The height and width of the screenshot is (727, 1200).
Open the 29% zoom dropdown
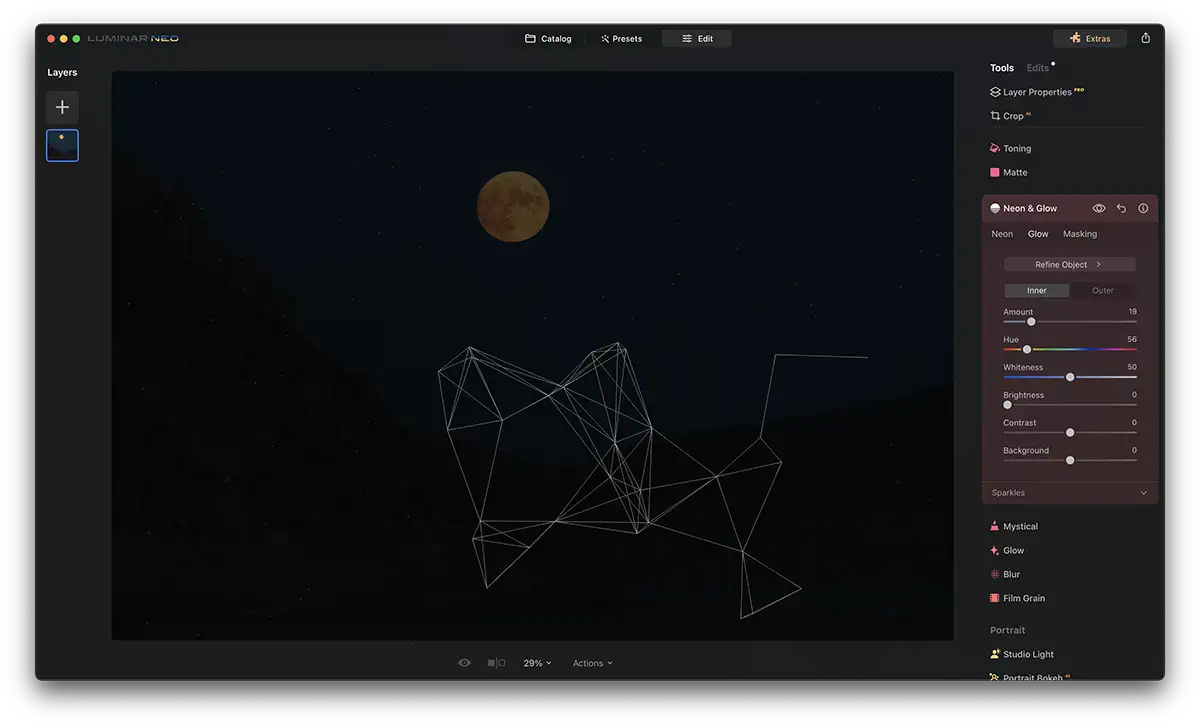point(538,663)
